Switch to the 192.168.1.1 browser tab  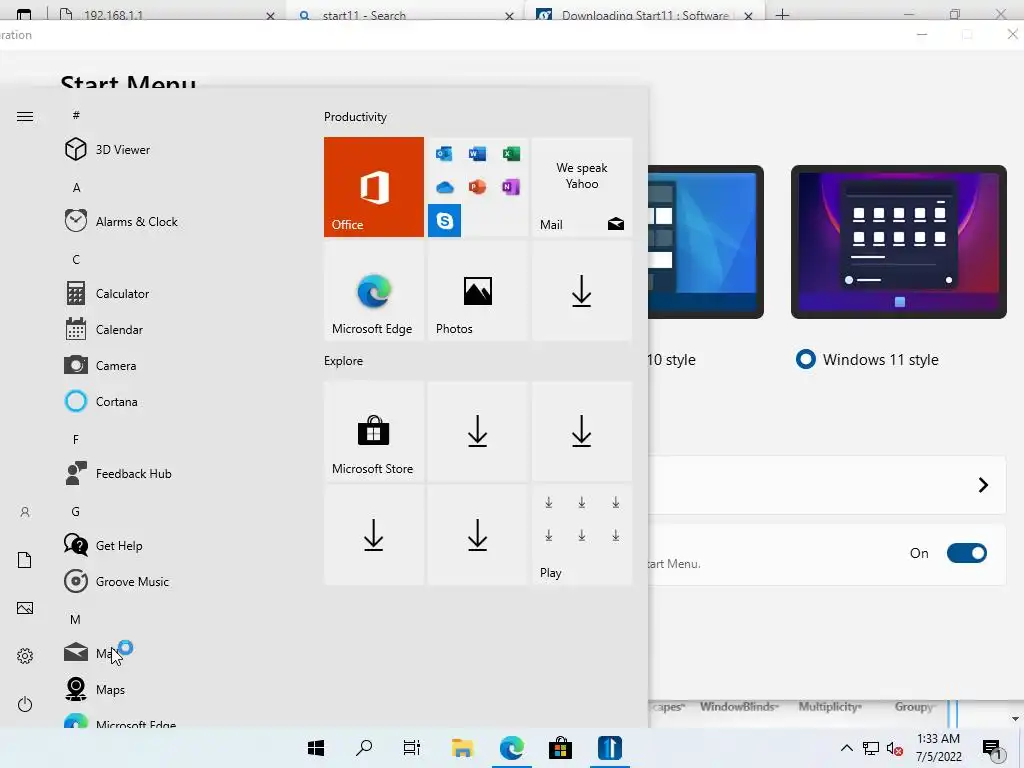167,14
